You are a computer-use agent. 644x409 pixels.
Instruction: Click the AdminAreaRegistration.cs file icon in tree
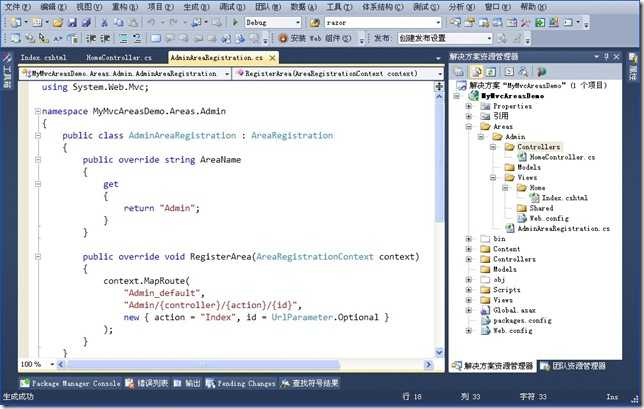pyautogui.click(x=510, y=228)
